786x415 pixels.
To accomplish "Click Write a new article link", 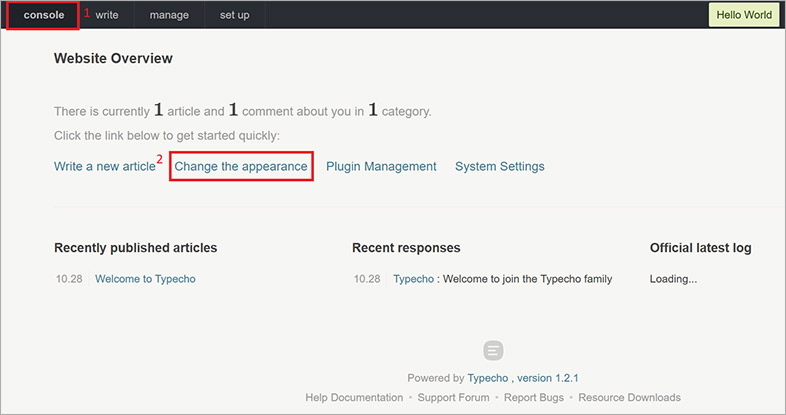I will coord(105,166).
